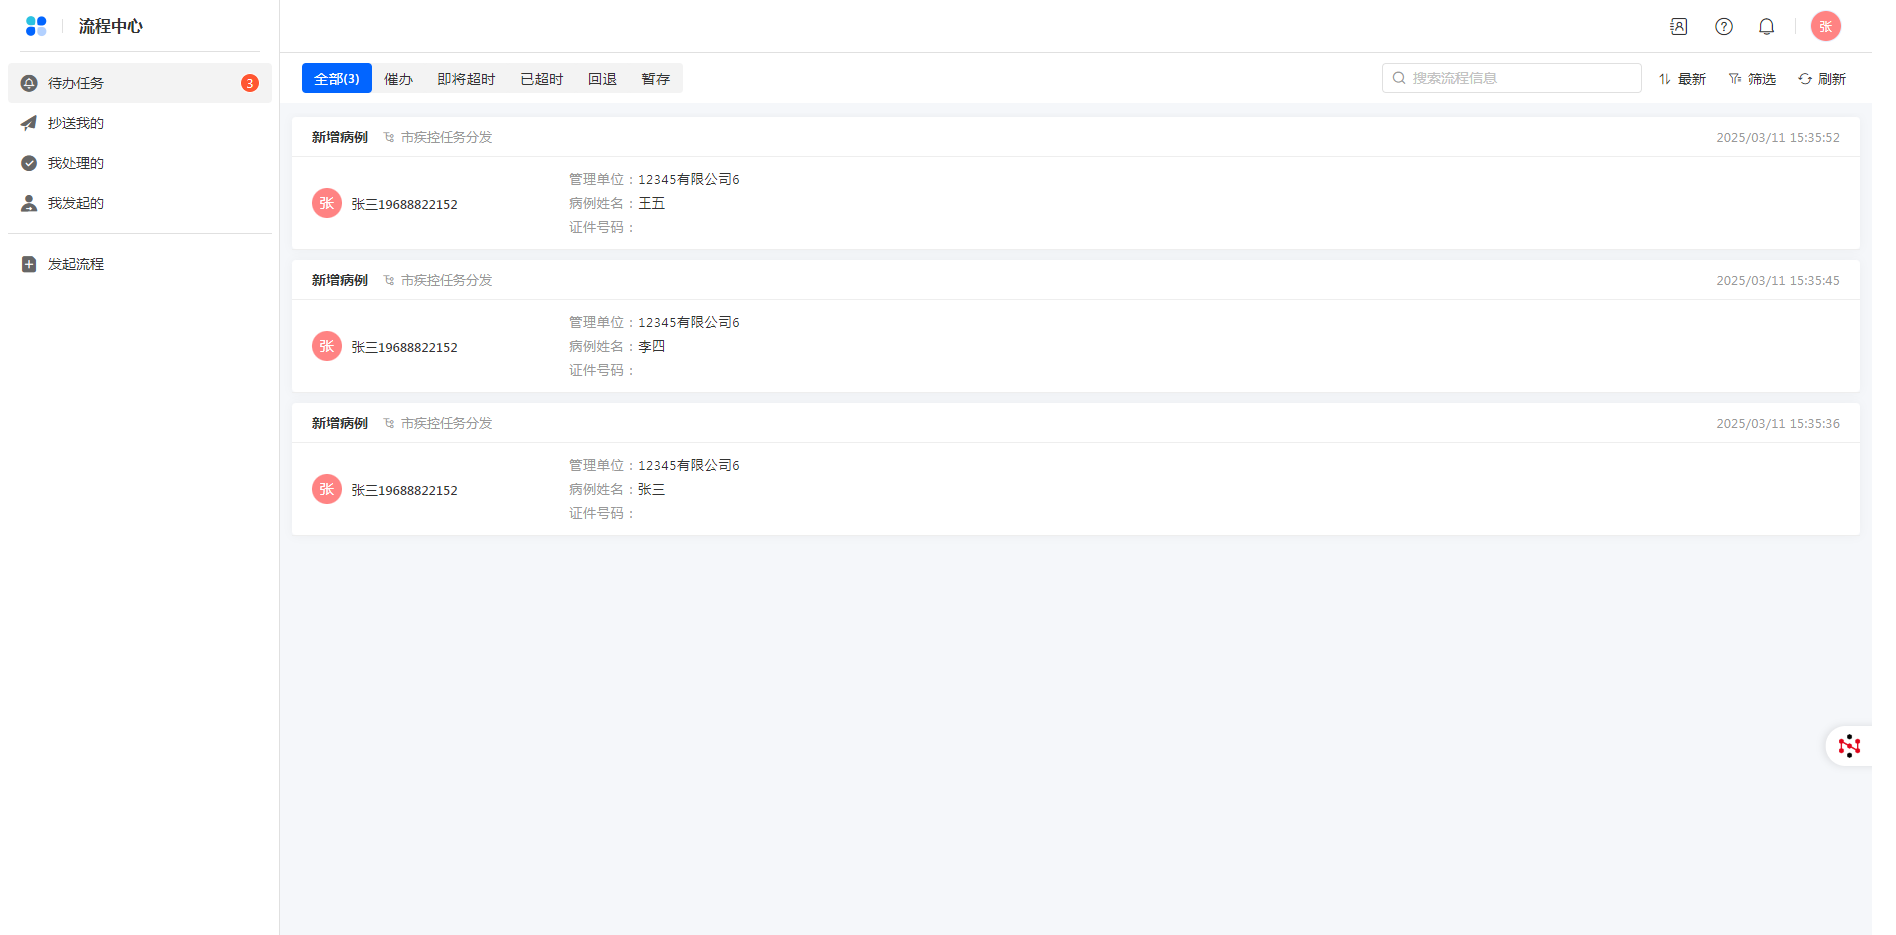Select the 待办任务 sidebar item
1896x935 pixels.
coord(75,83)
